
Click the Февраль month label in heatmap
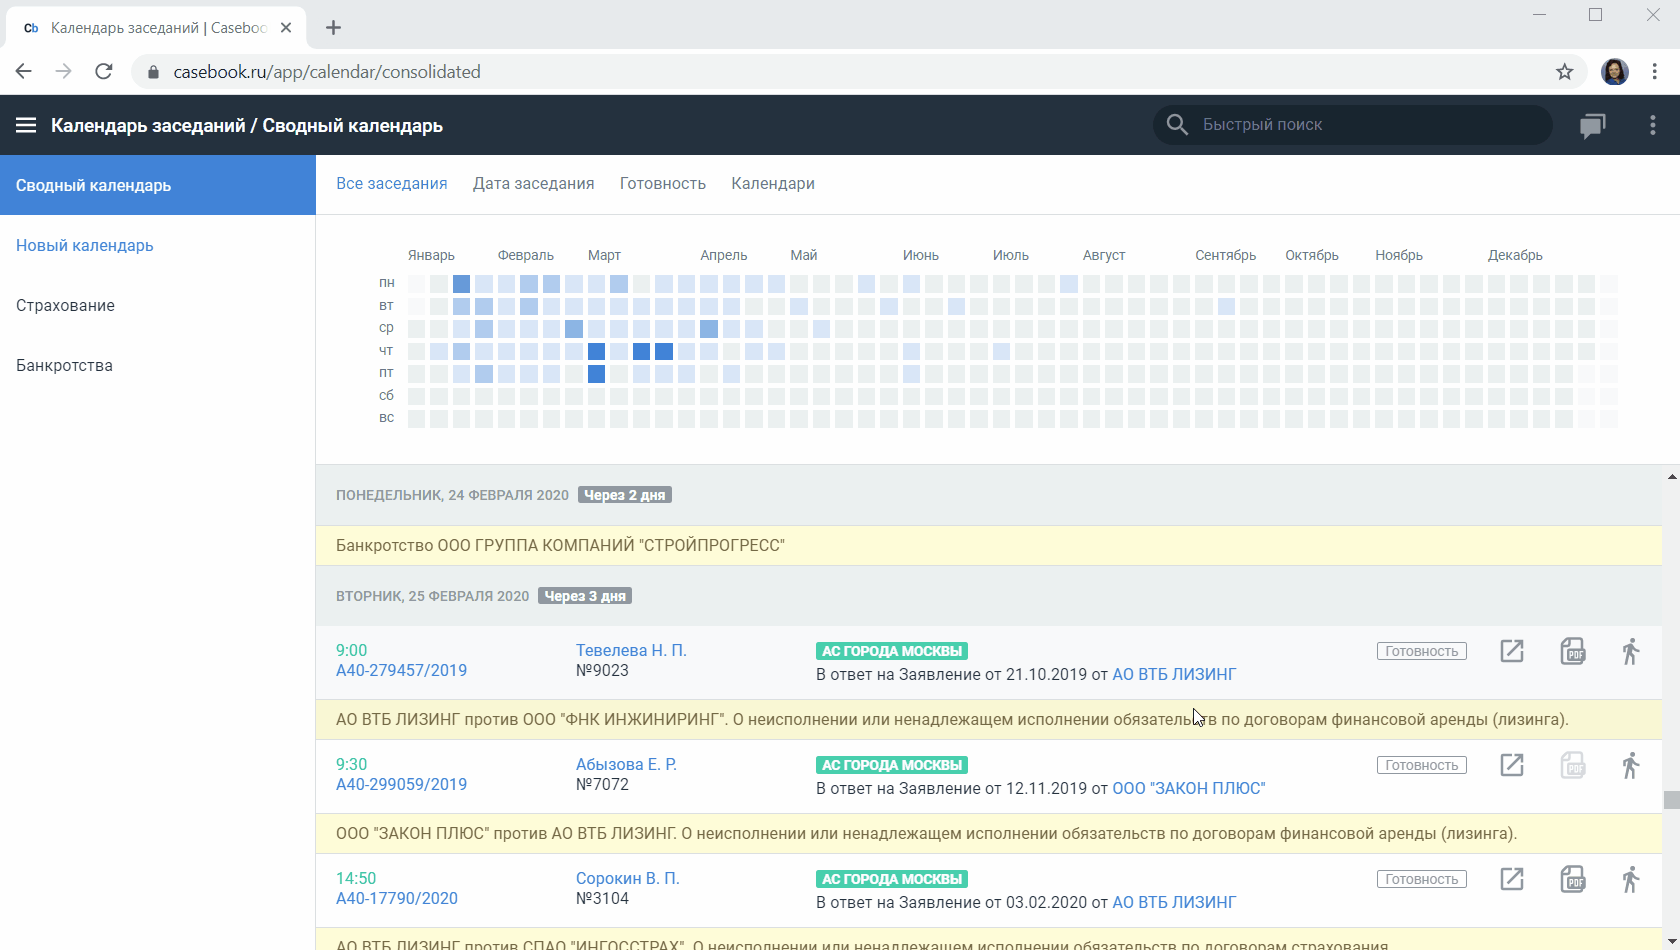pos(526,255)
